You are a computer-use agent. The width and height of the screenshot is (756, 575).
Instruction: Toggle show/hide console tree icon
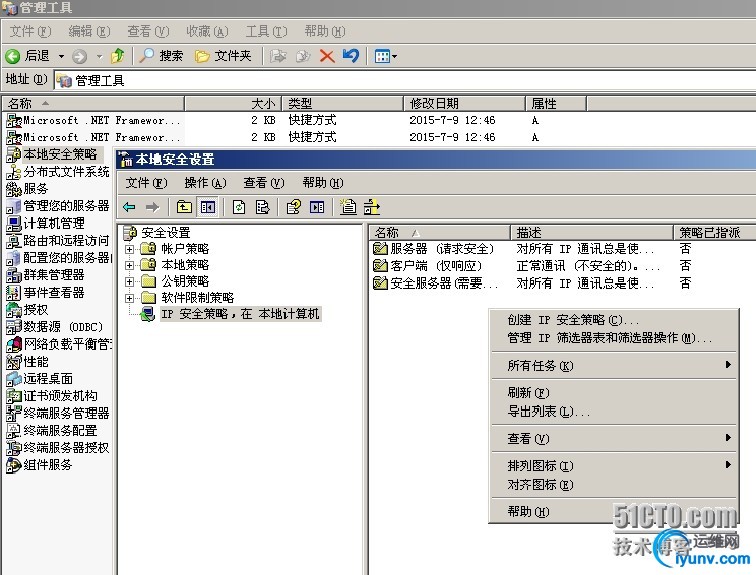[x=208, y=207]
